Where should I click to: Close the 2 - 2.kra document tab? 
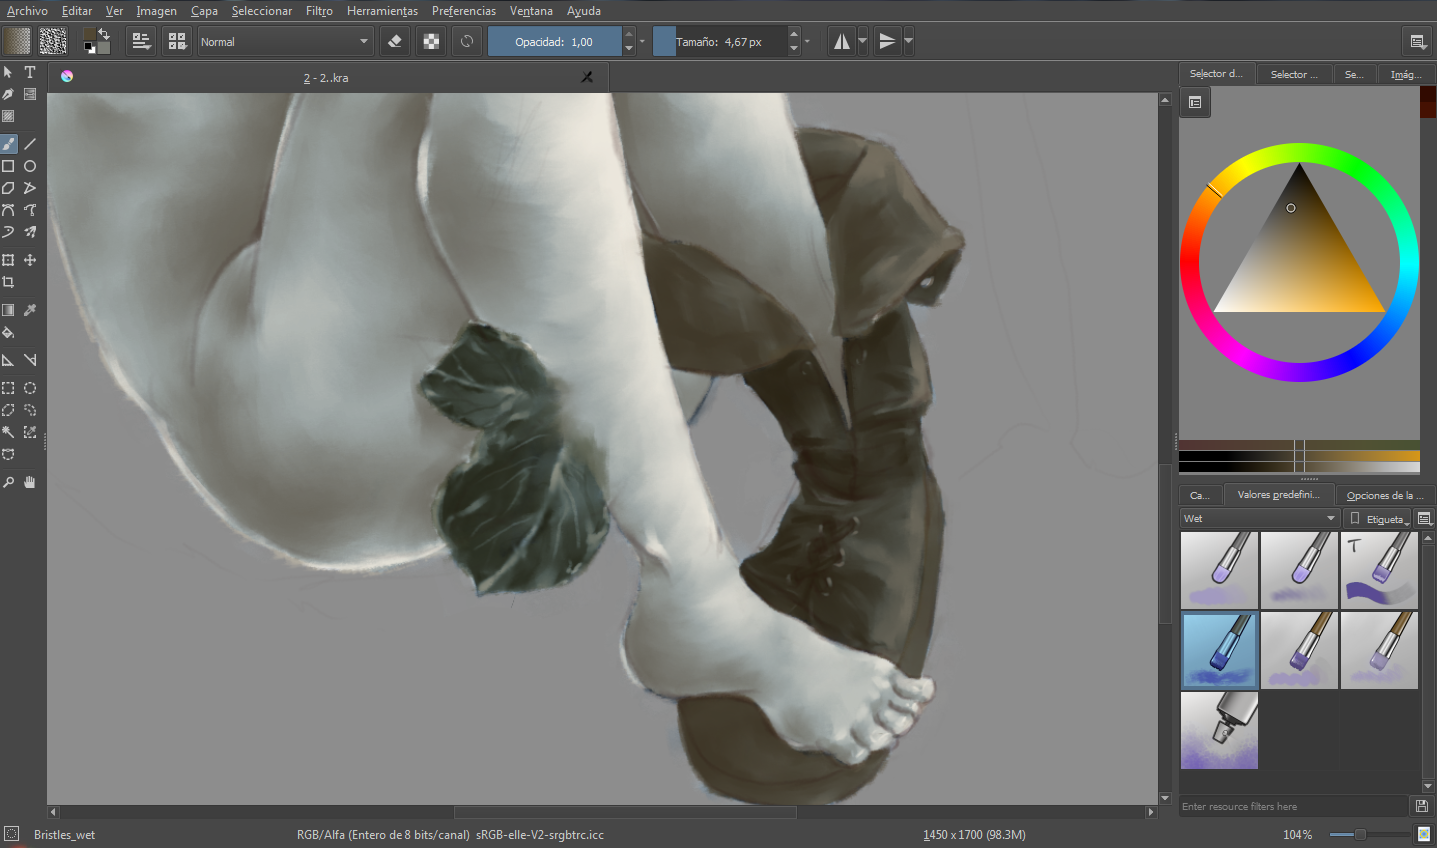587,77
